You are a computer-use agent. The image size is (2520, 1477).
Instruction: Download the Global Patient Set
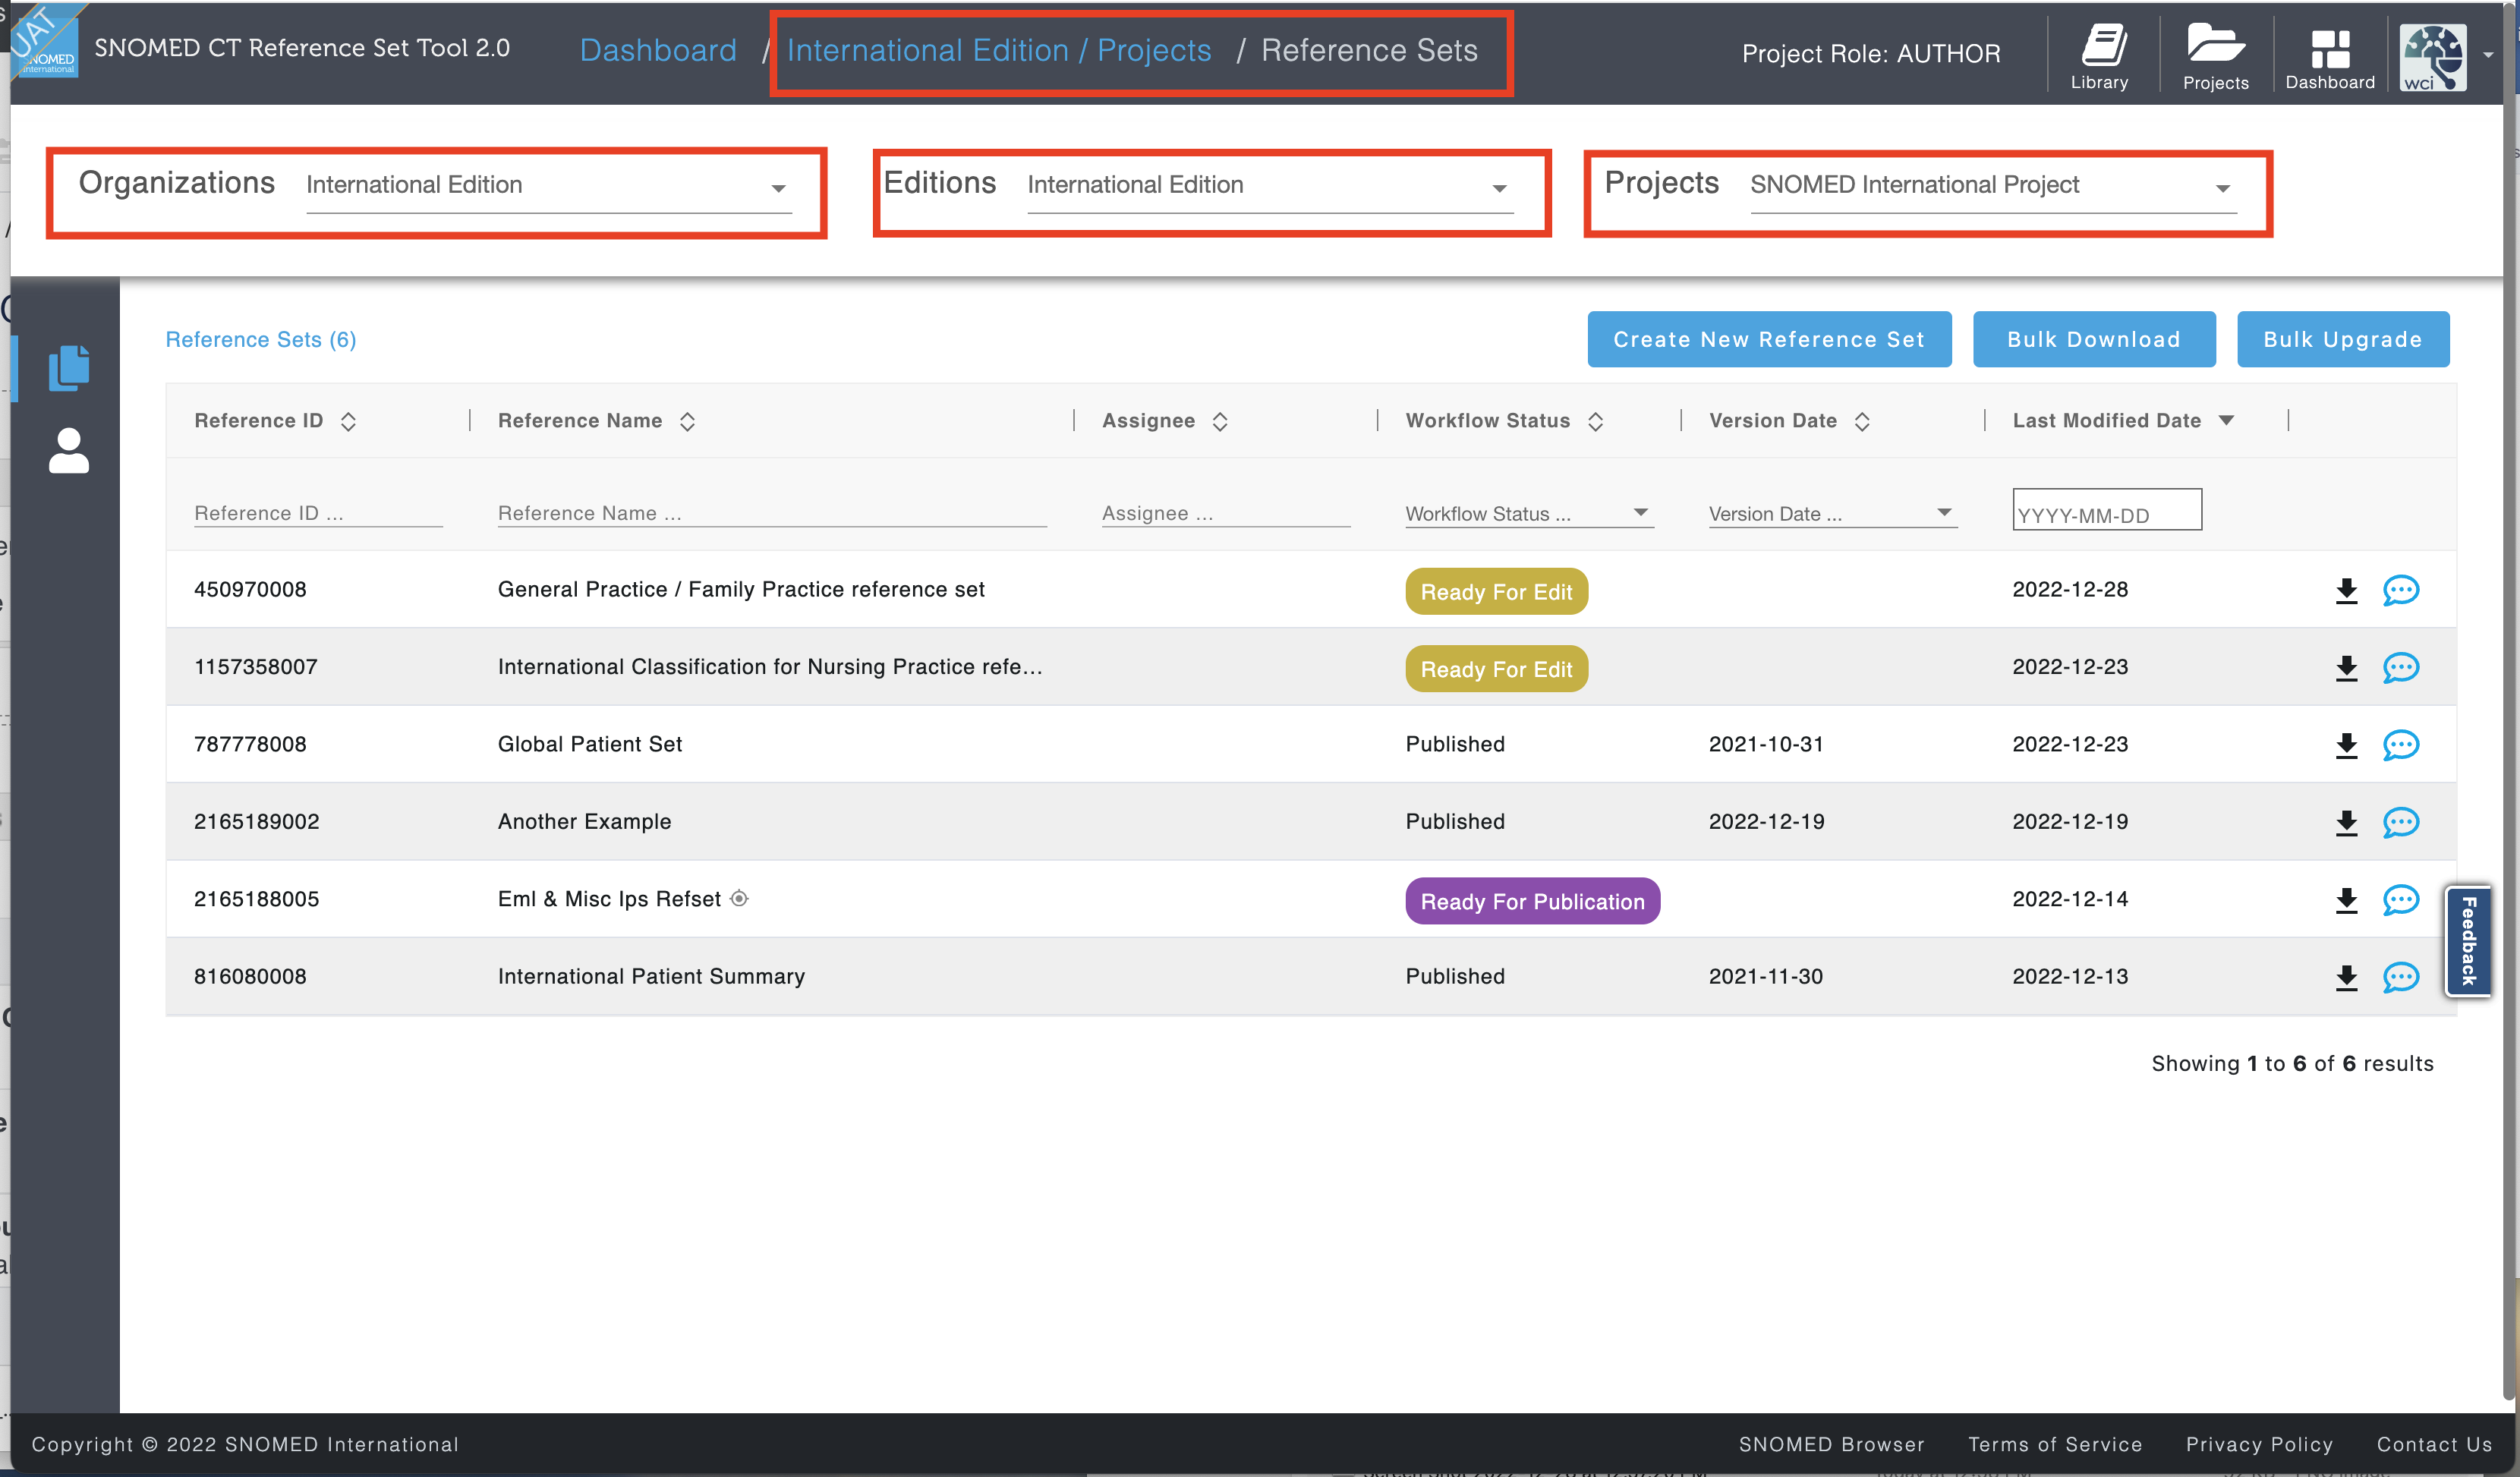click(2346, 745)
